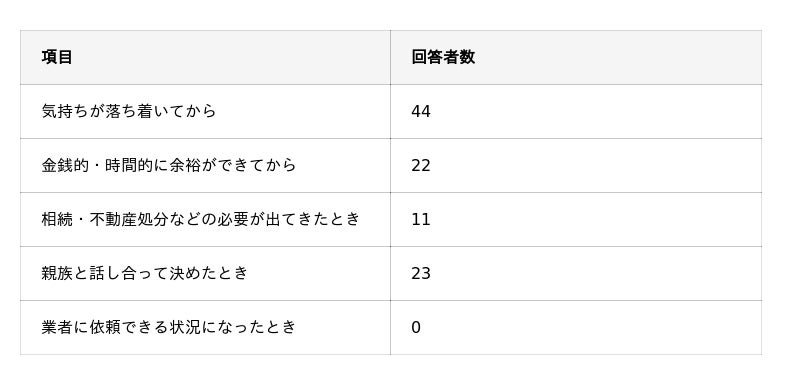Click the word 金銭的 in second row
800x385 pixels.
click(x=65, y=165)
